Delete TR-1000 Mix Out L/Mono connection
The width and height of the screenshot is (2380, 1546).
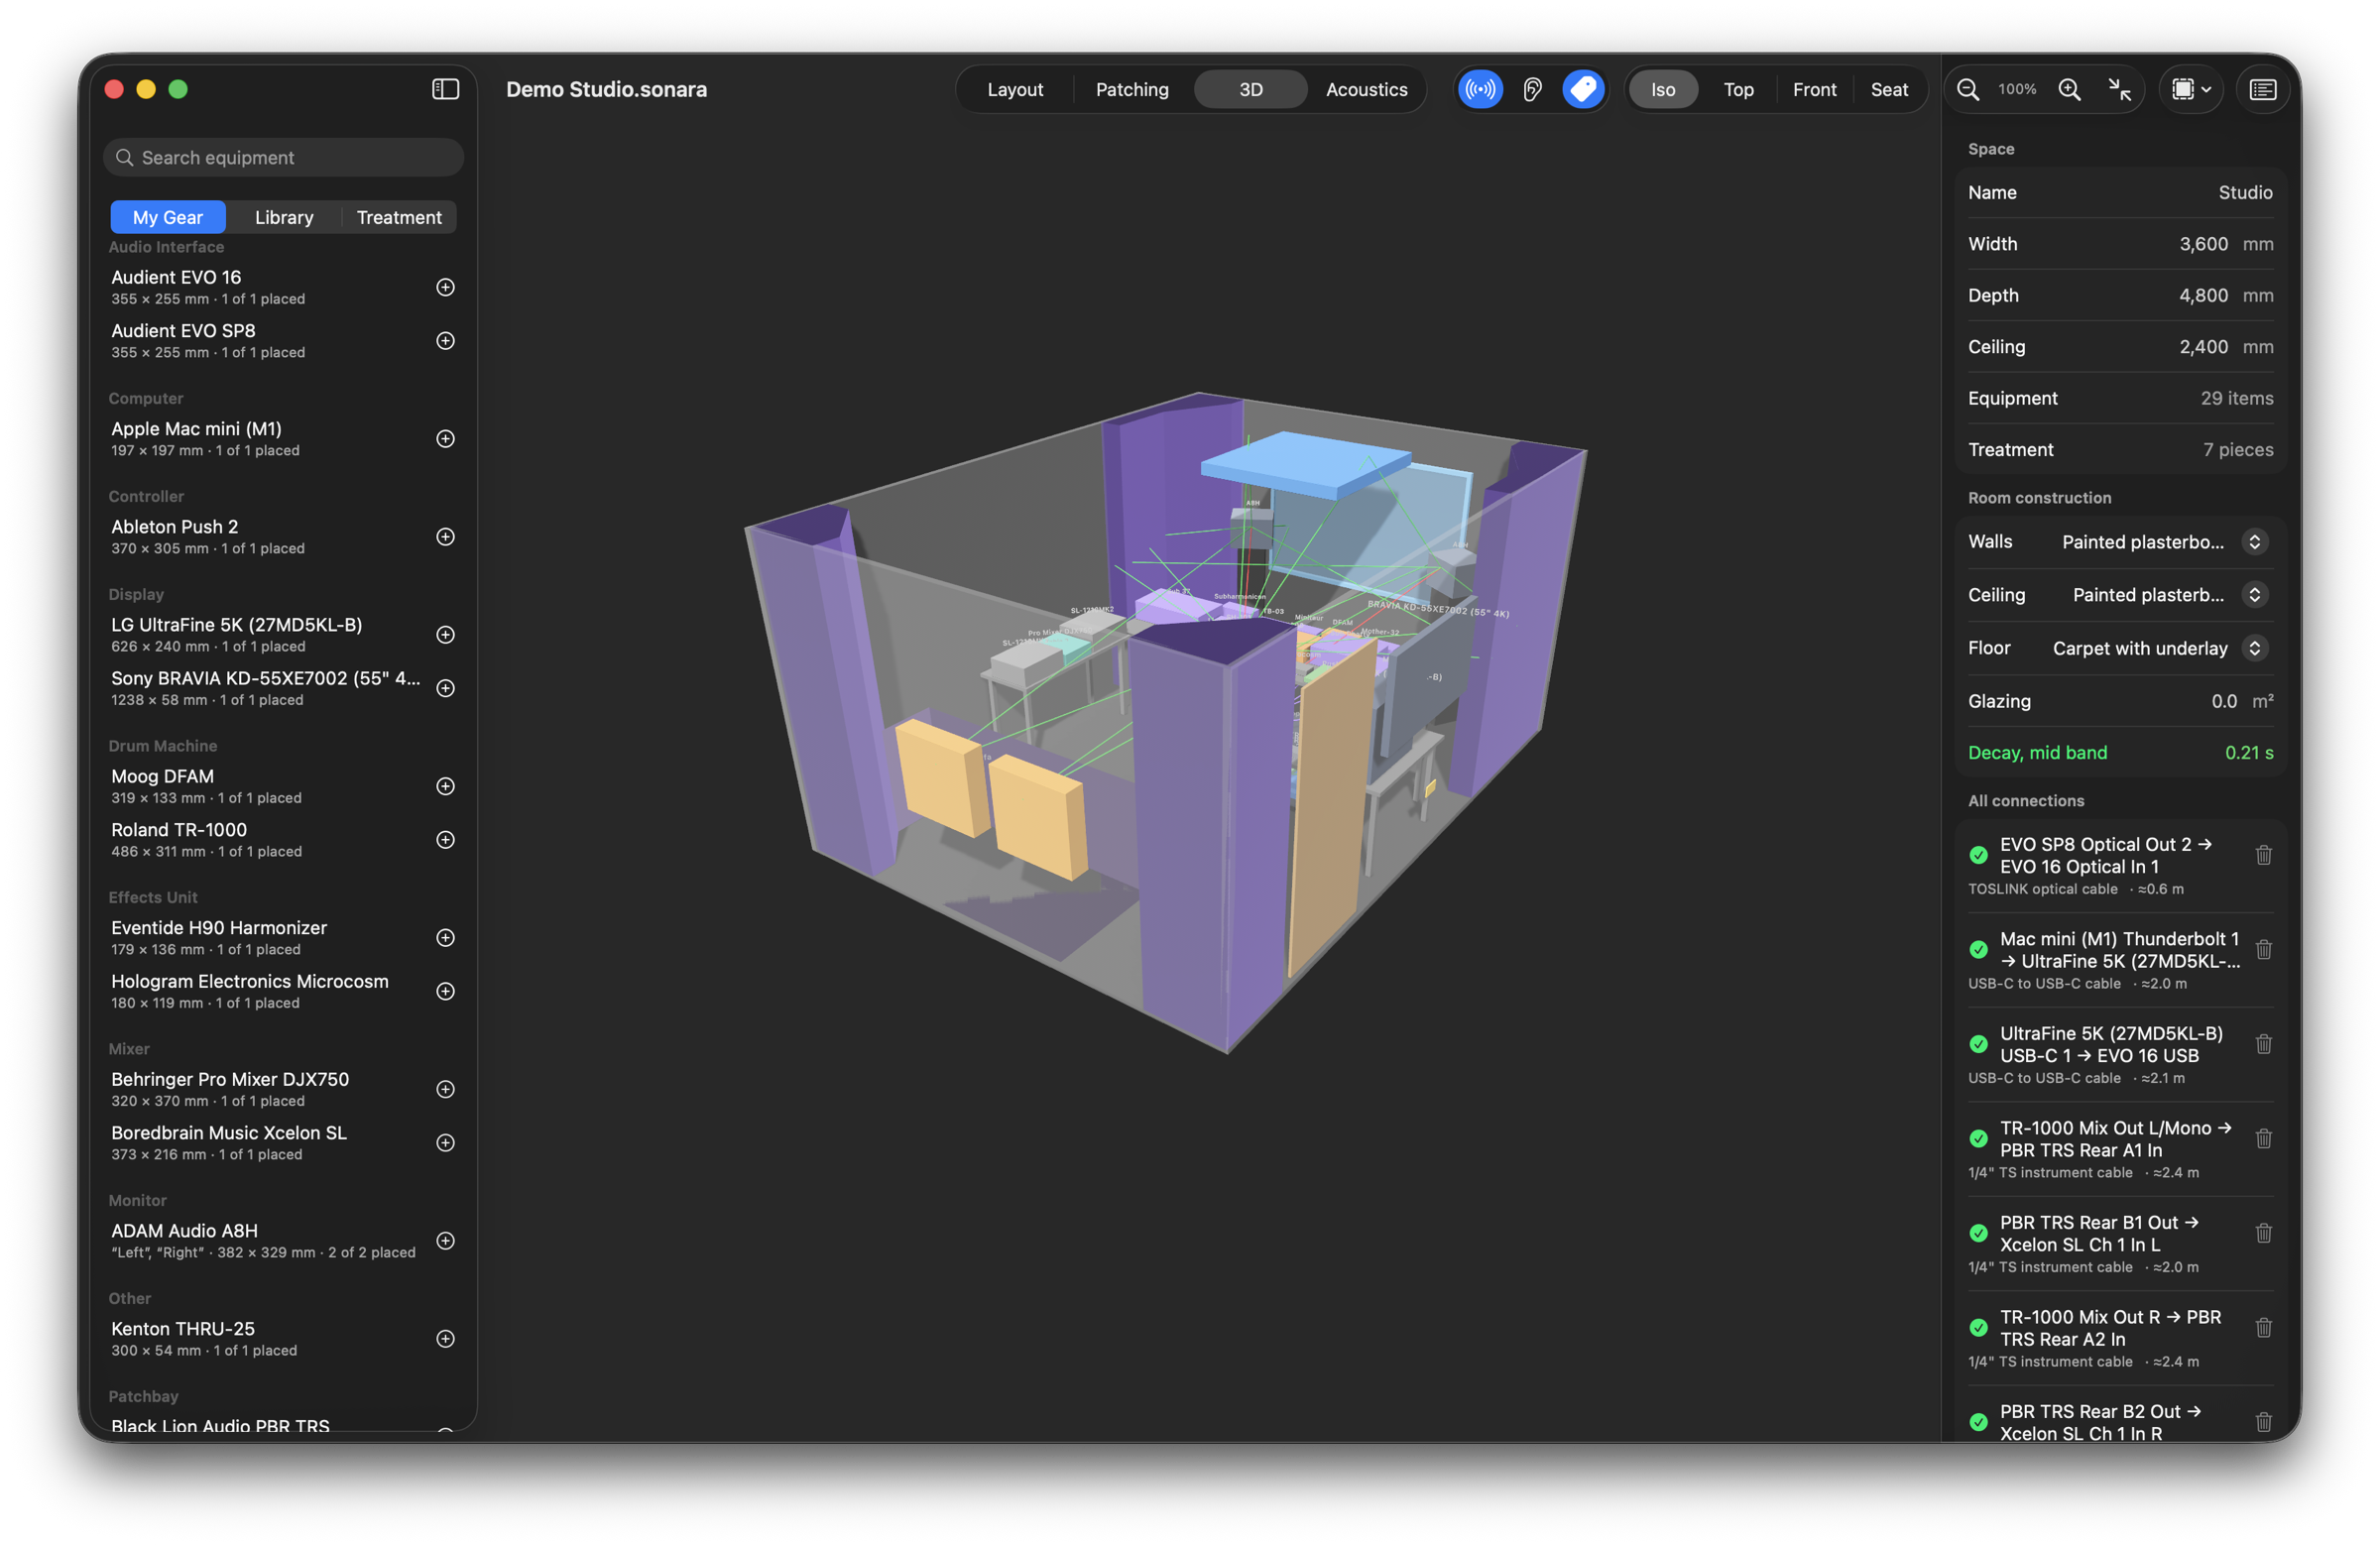pos(2263,1138)
